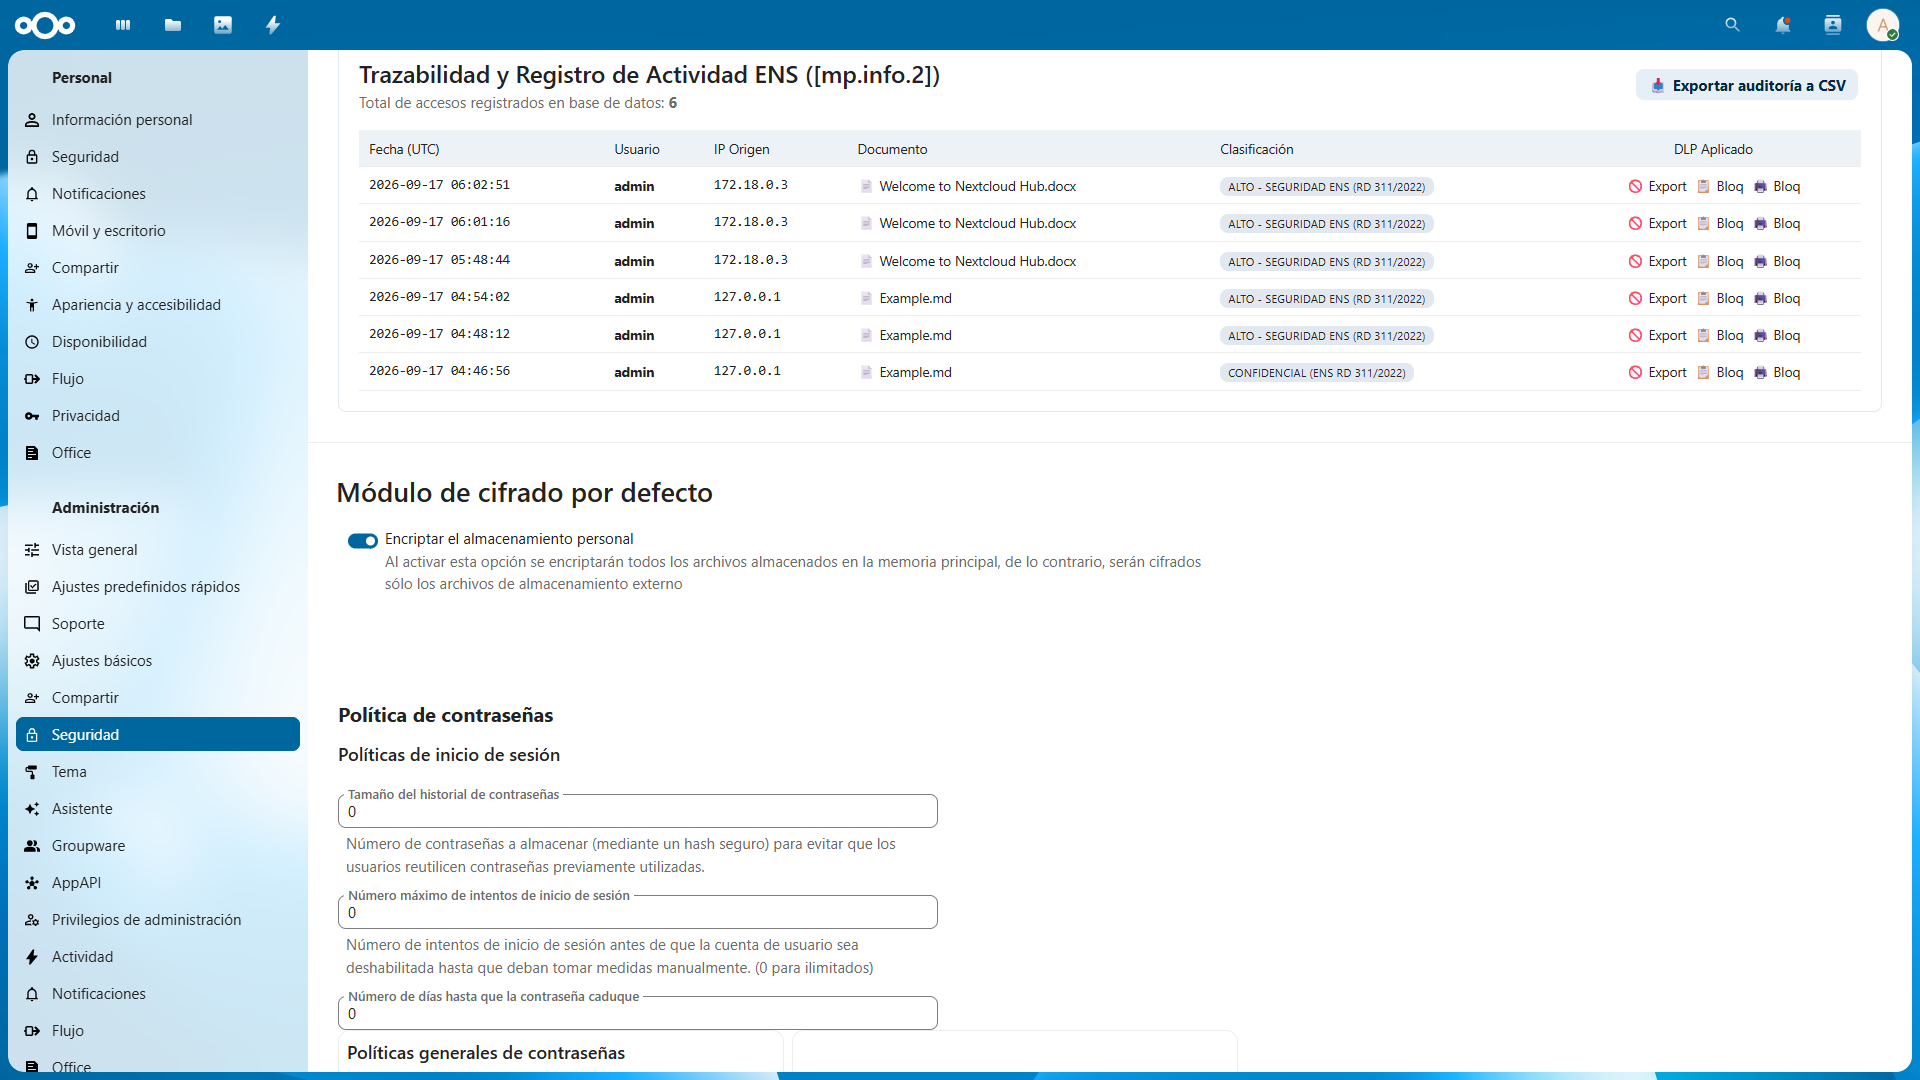Click the Disponibilidad clock icon
The height and width of the screenshot is (1080, 1920).
(x=32, y=342)
